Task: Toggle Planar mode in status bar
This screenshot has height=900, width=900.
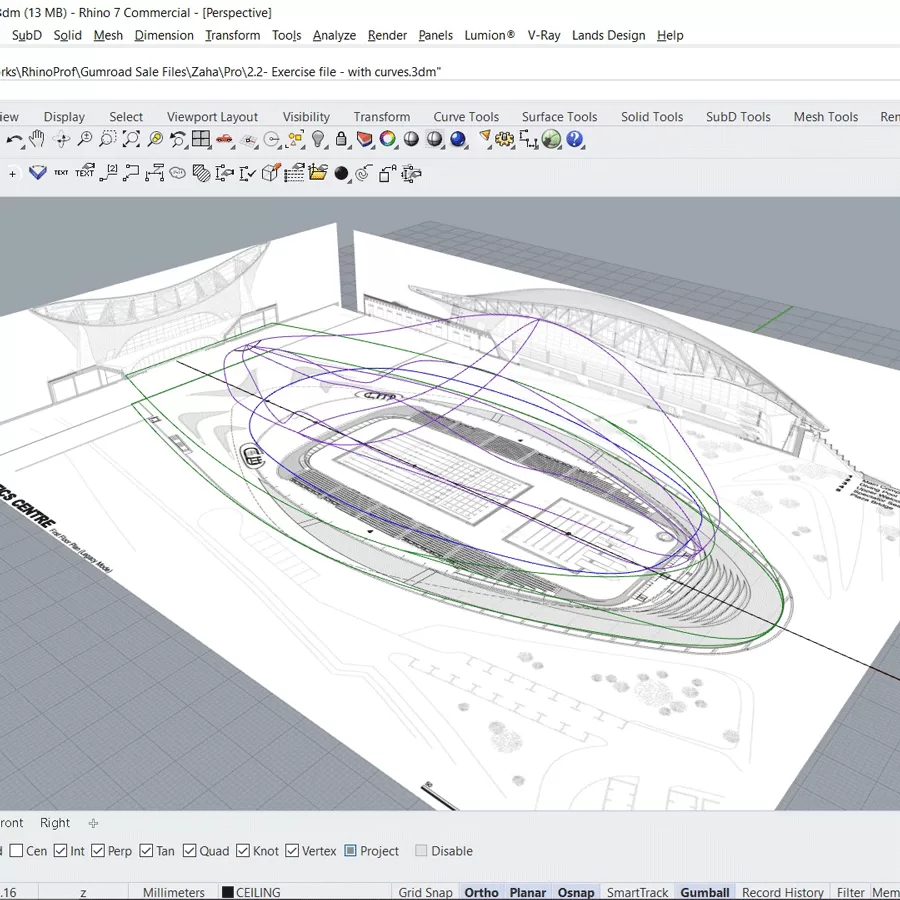Action: point(527,893)
